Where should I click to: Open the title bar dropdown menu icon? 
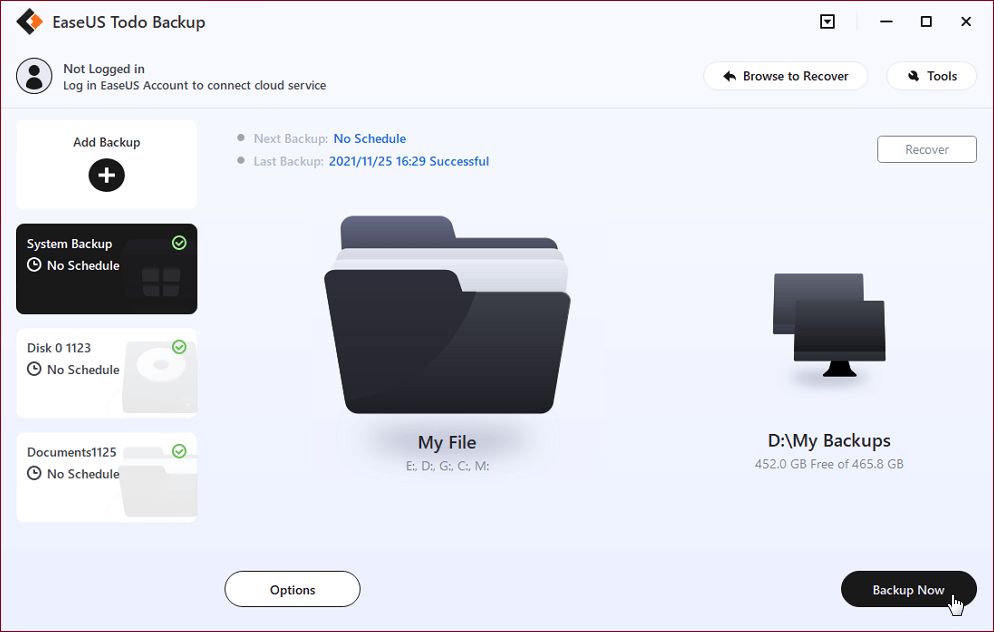click(827, 22)
